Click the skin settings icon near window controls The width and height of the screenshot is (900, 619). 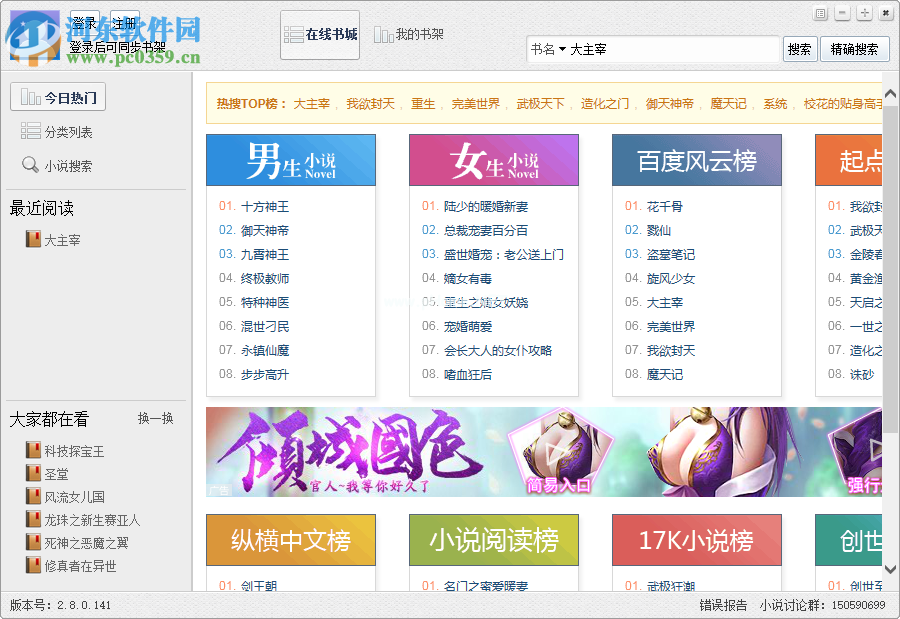click(x=818, y=12)
